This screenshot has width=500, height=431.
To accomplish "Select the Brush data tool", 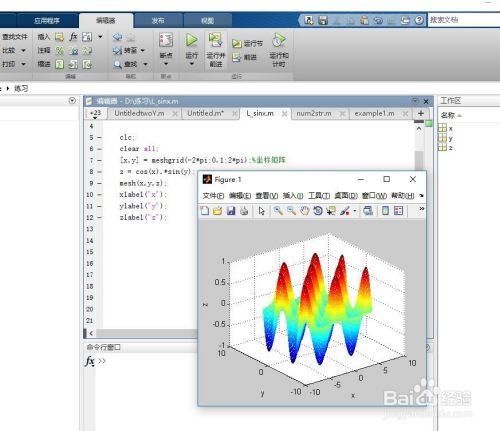I will click(x=344, y=211).
